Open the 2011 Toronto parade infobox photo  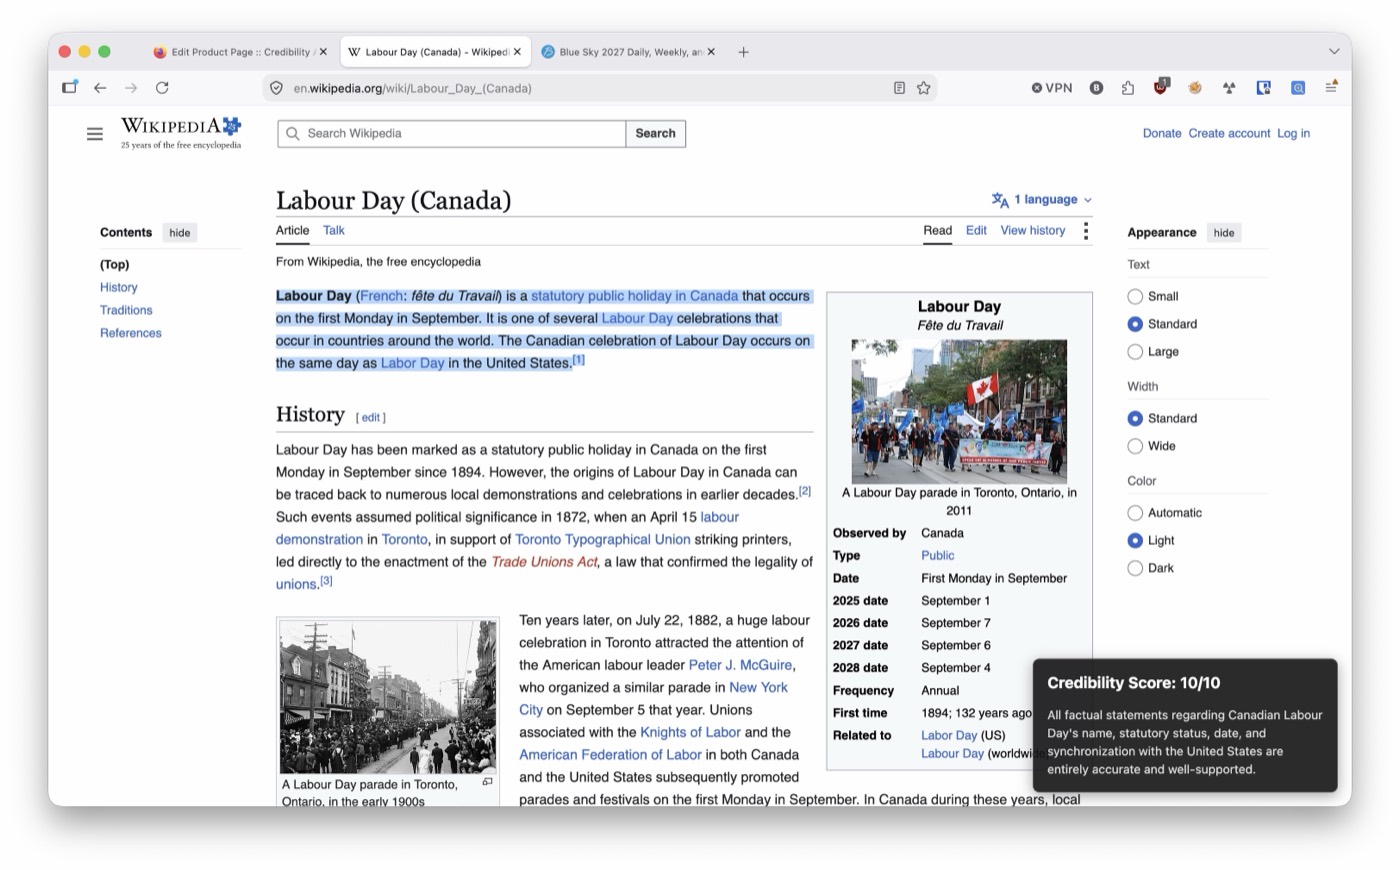(959, 411)
